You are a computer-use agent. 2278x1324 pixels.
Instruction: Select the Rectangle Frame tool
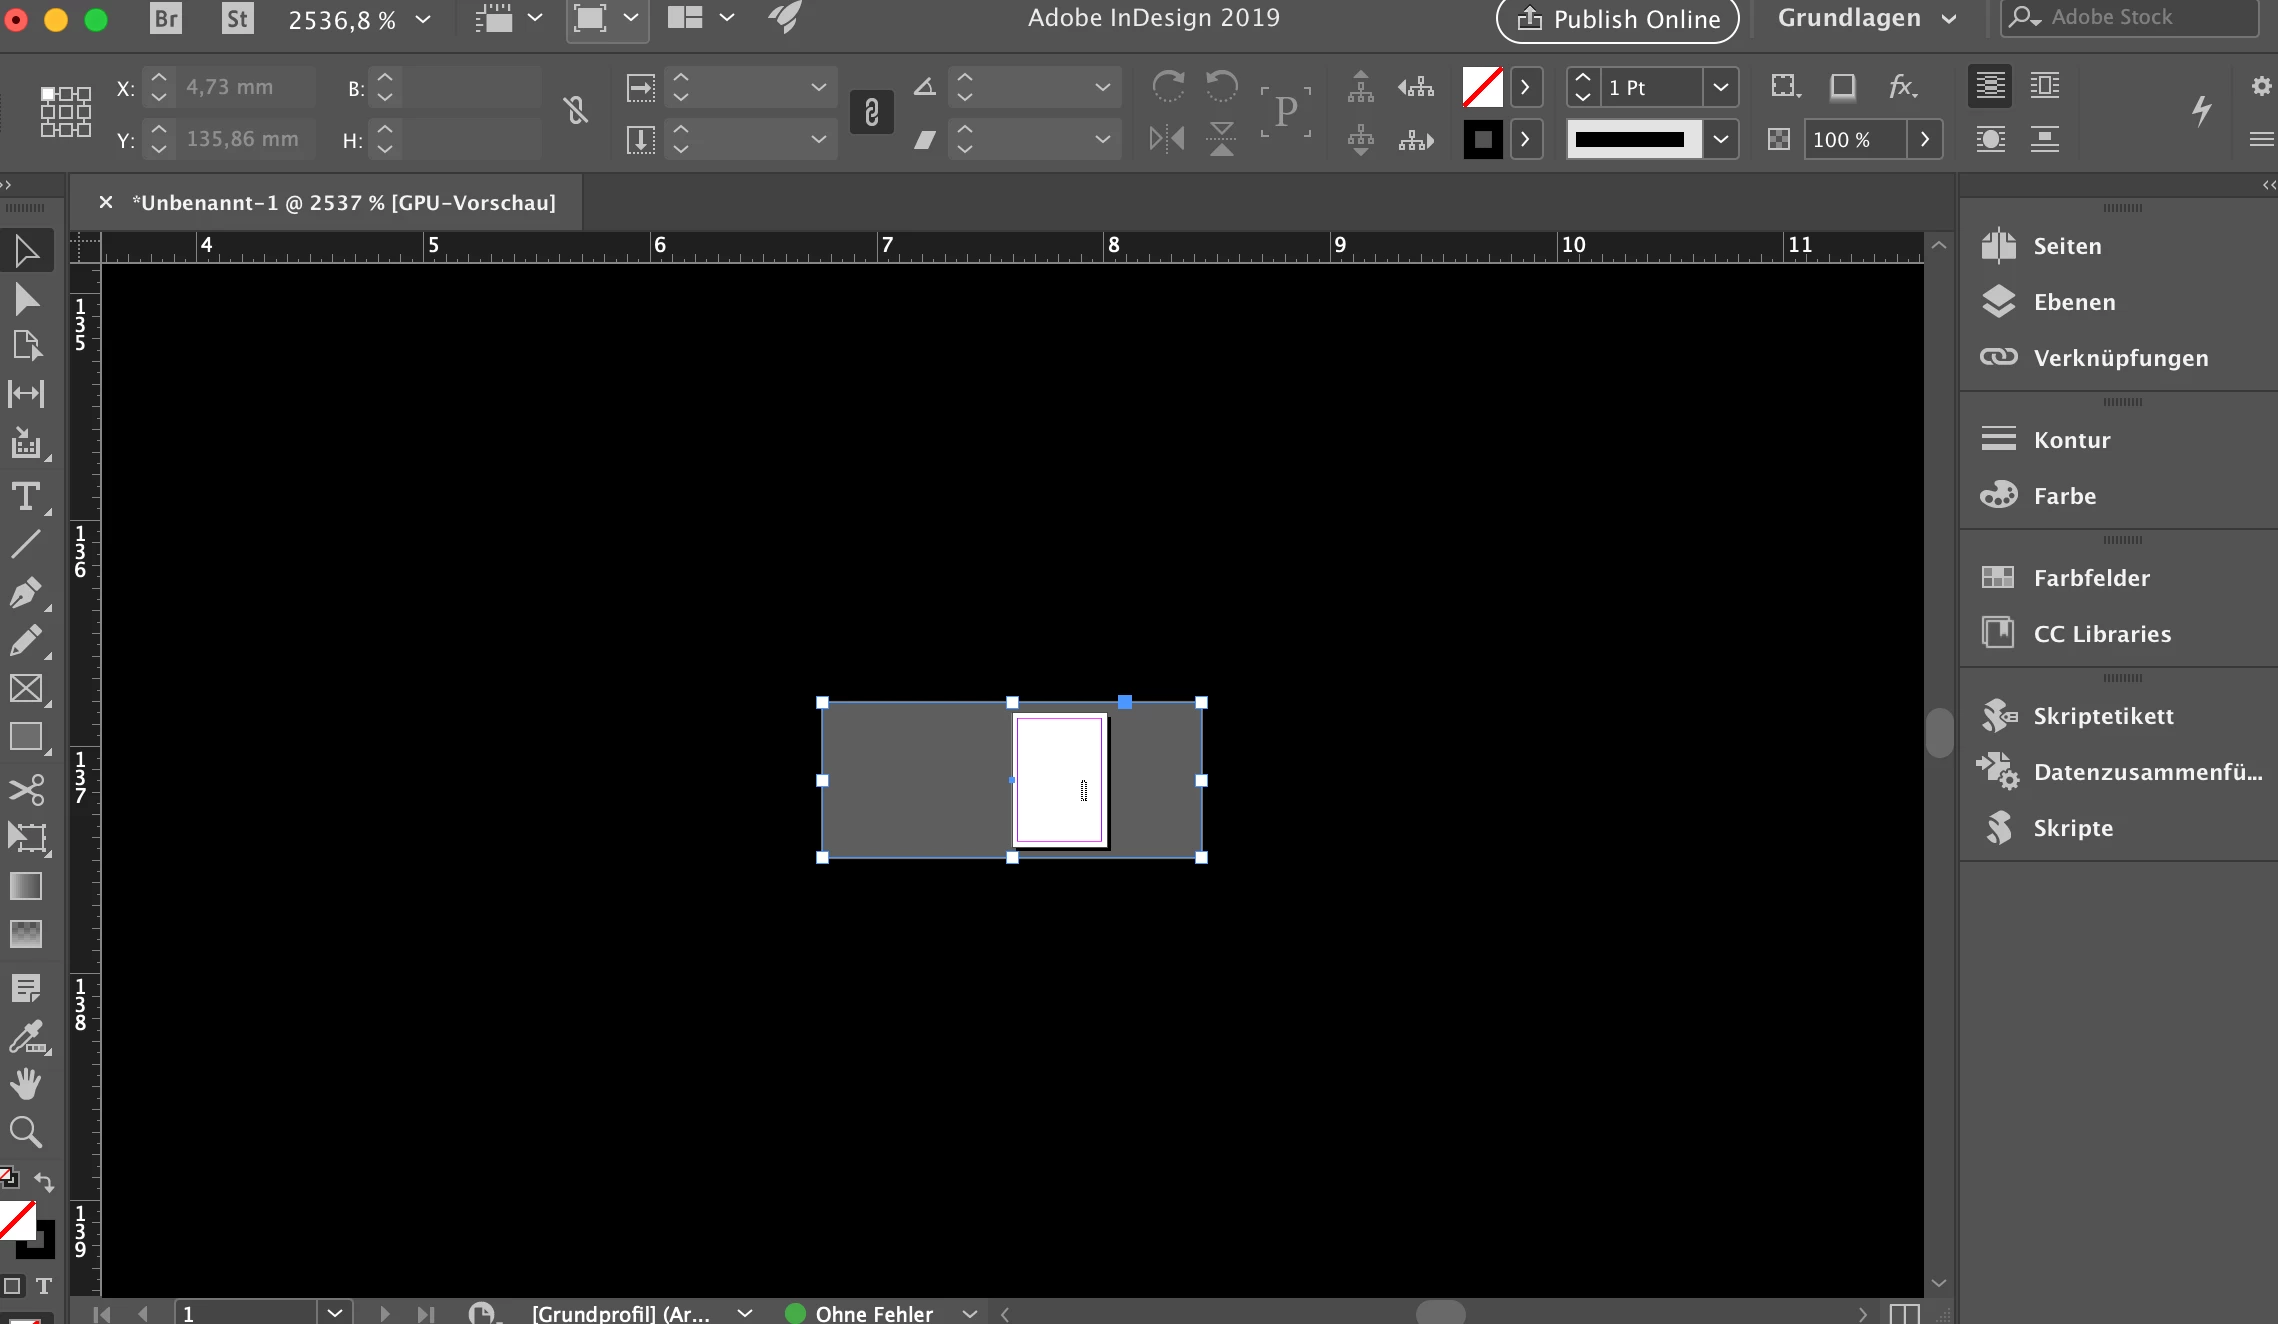coord(26,689)
